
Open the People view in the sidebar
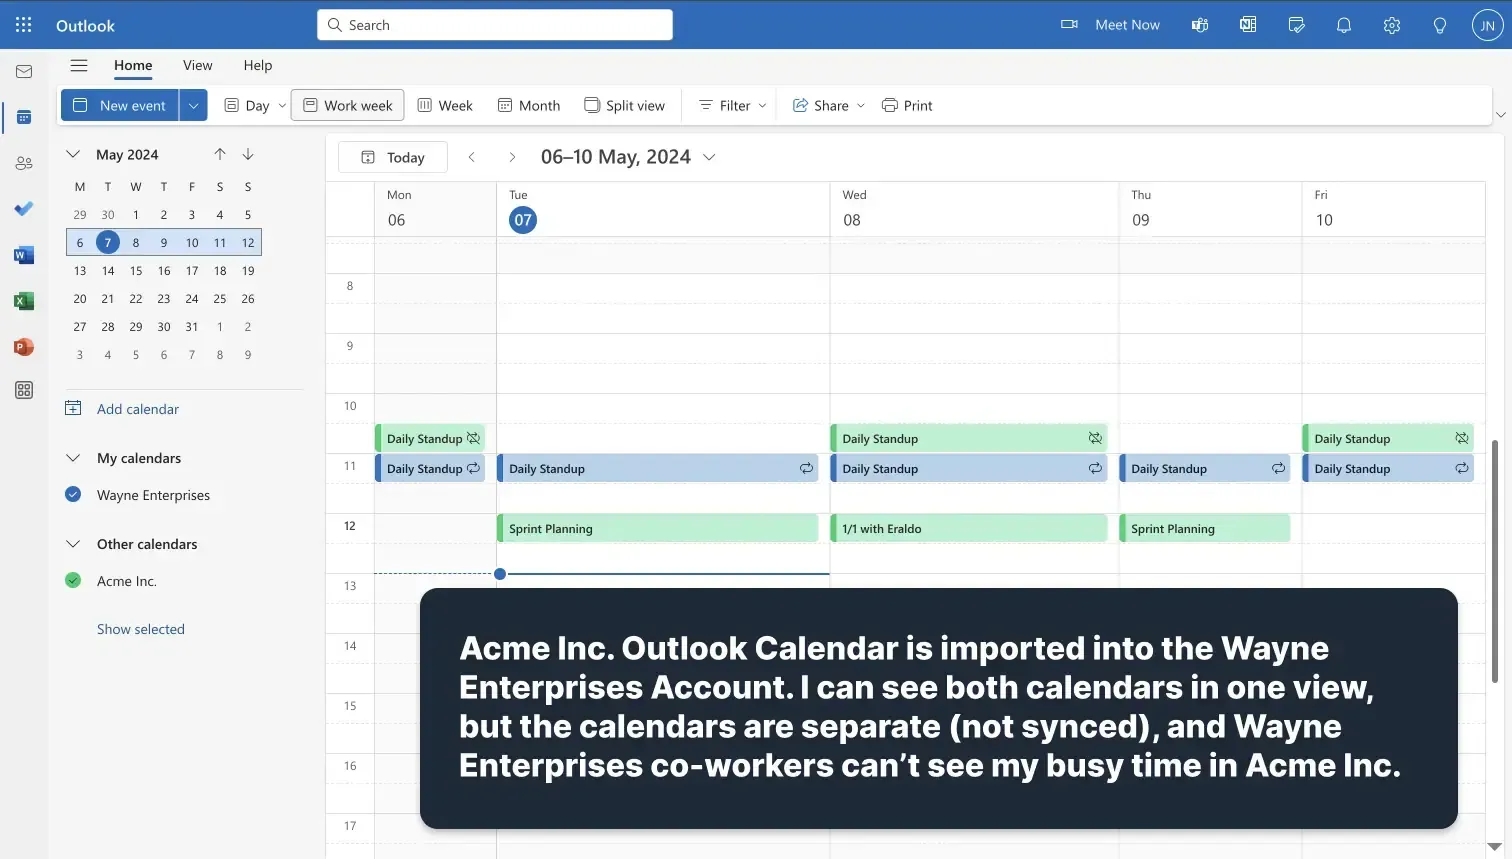point(24,163)
